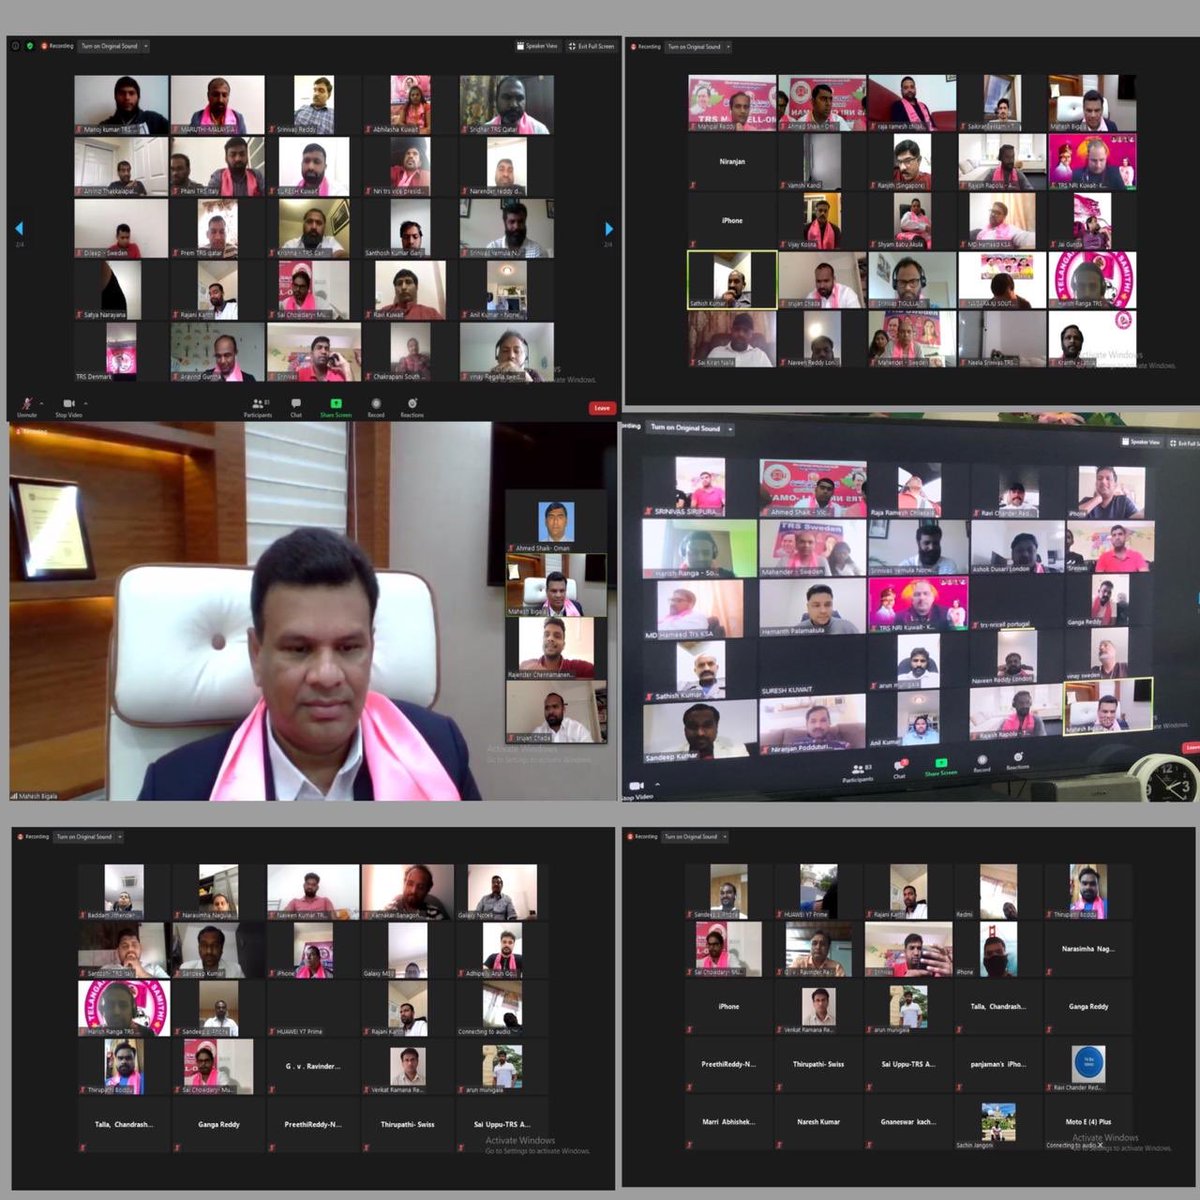This screenshot has width=1200, height=1200.
Task: Select Rajender Chennamaneni side thumbnail
Action: pos(556,648)
